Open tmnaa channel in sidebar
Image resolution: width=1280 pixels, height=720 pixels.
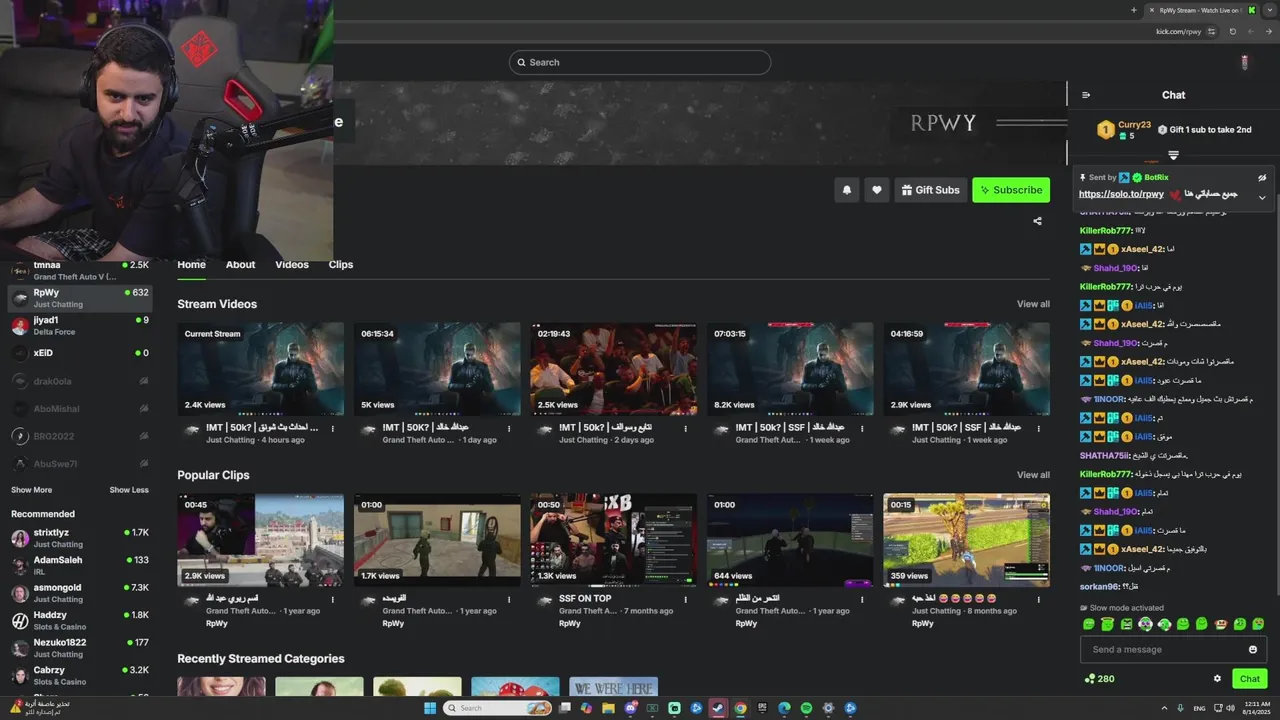pos(80,270)
